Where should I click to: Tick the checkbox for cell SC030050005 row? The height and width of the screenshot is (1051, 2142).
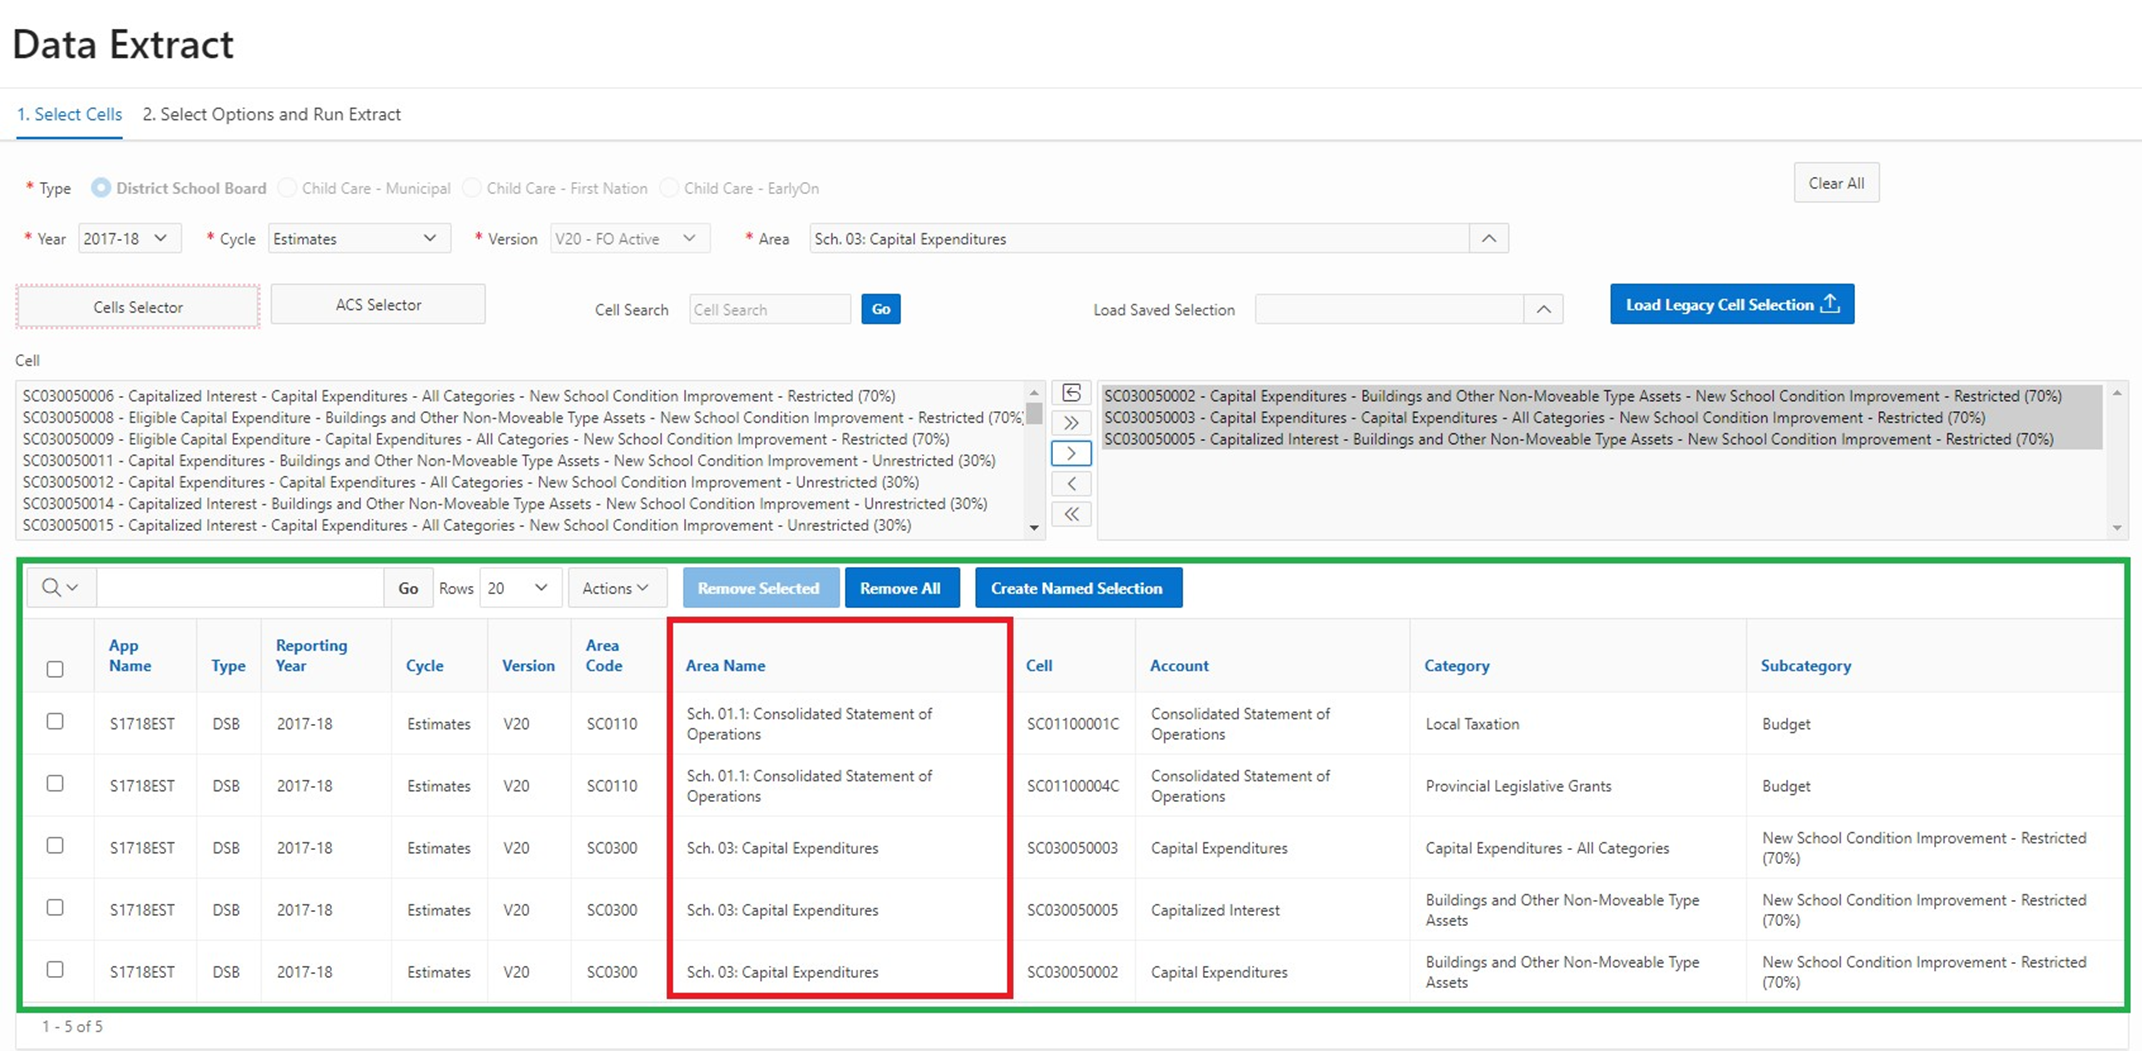[55, 908]
